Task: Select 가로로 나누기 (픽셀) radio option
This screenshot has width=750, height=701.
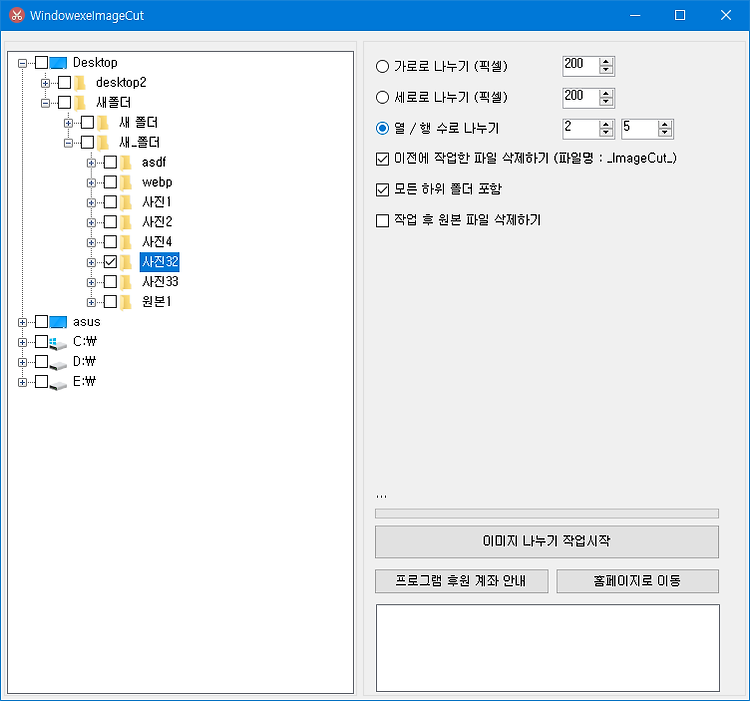Action: point(382,66)
